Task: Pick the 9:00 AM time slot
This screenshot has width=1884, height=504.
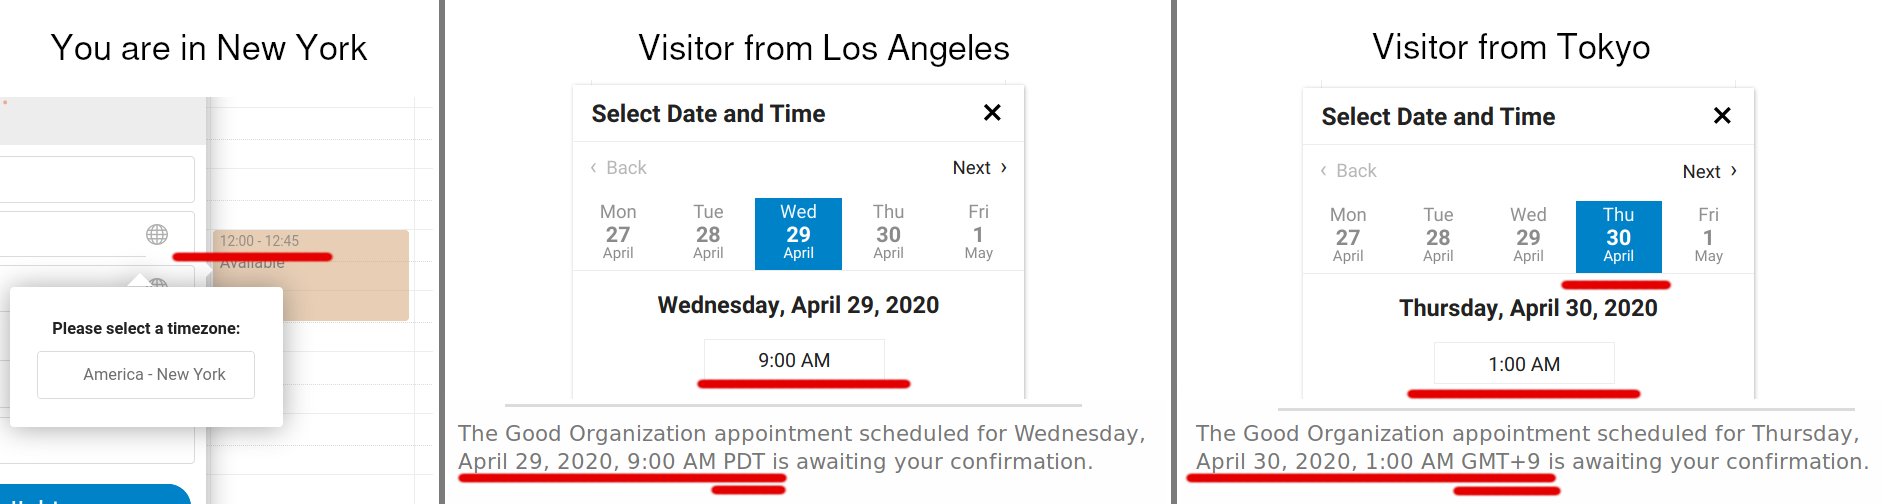Action: coord(794,360)
